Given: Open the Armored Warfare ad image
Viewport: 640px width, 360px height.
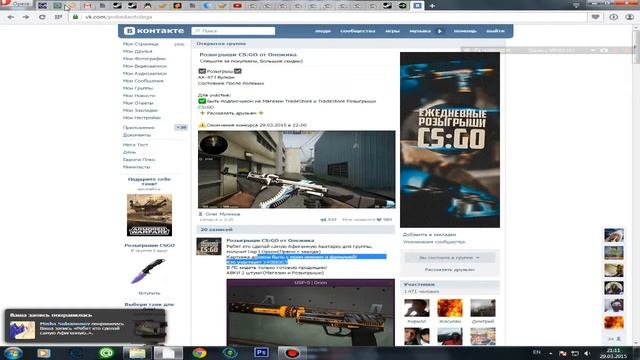Looking at the screenshot, I should [149, 215].
